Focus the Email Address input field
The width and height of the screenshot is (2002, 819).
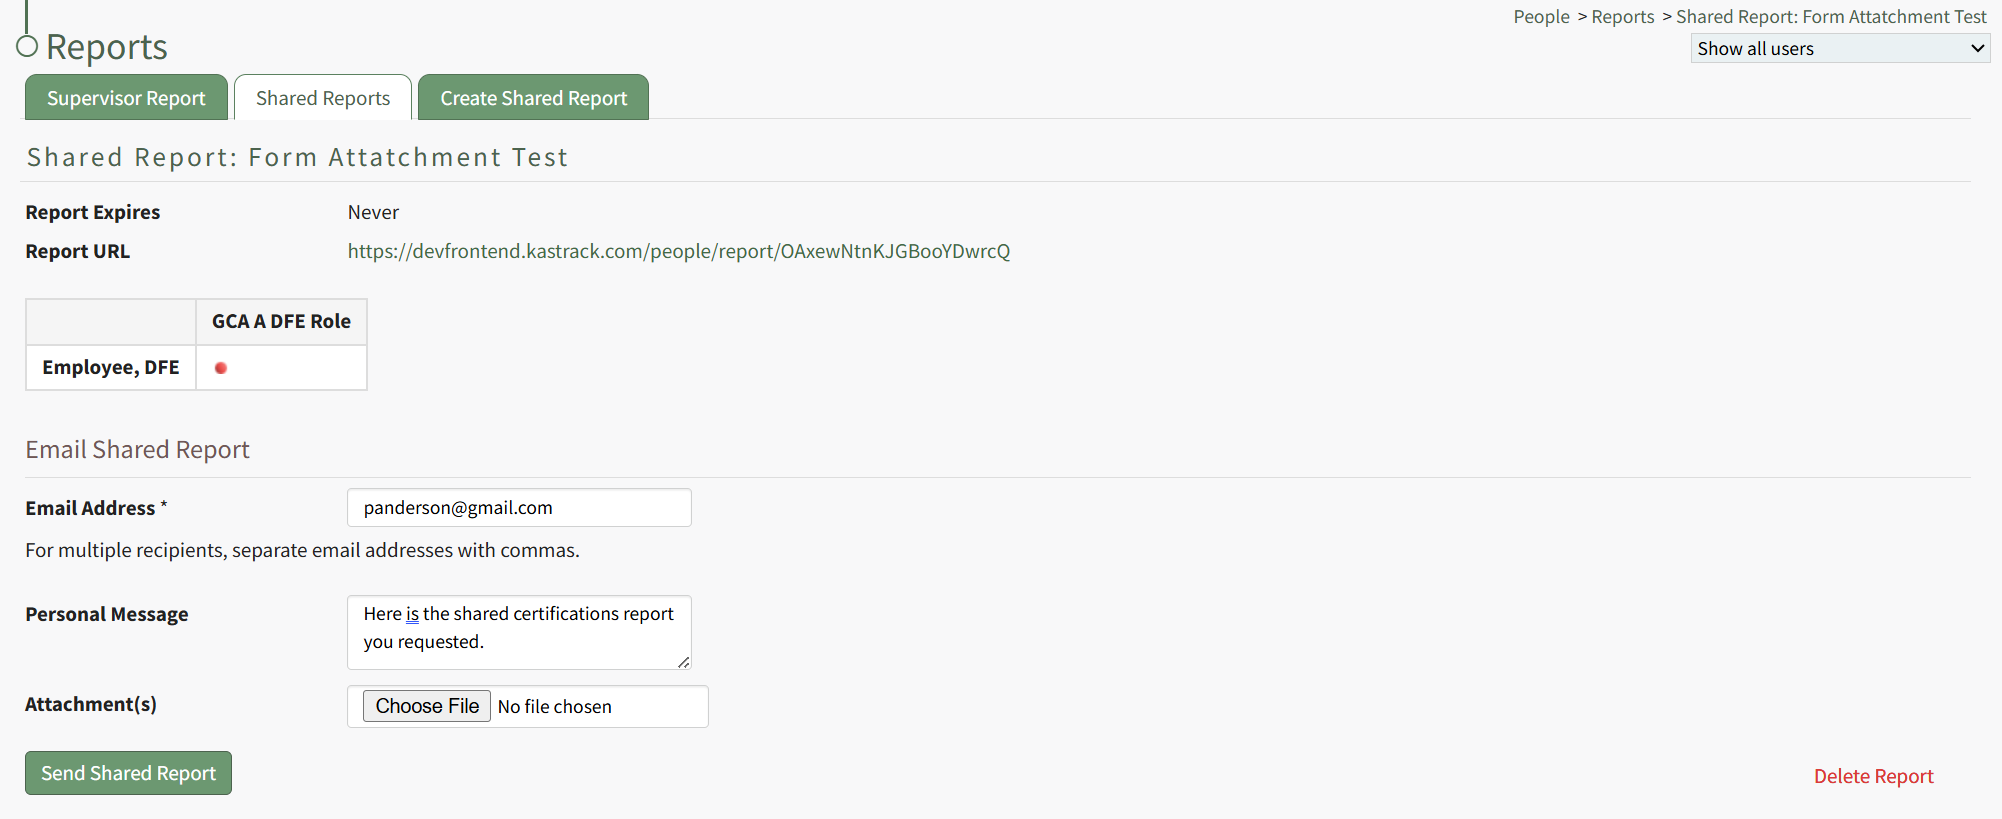click(x=519, y=508)
